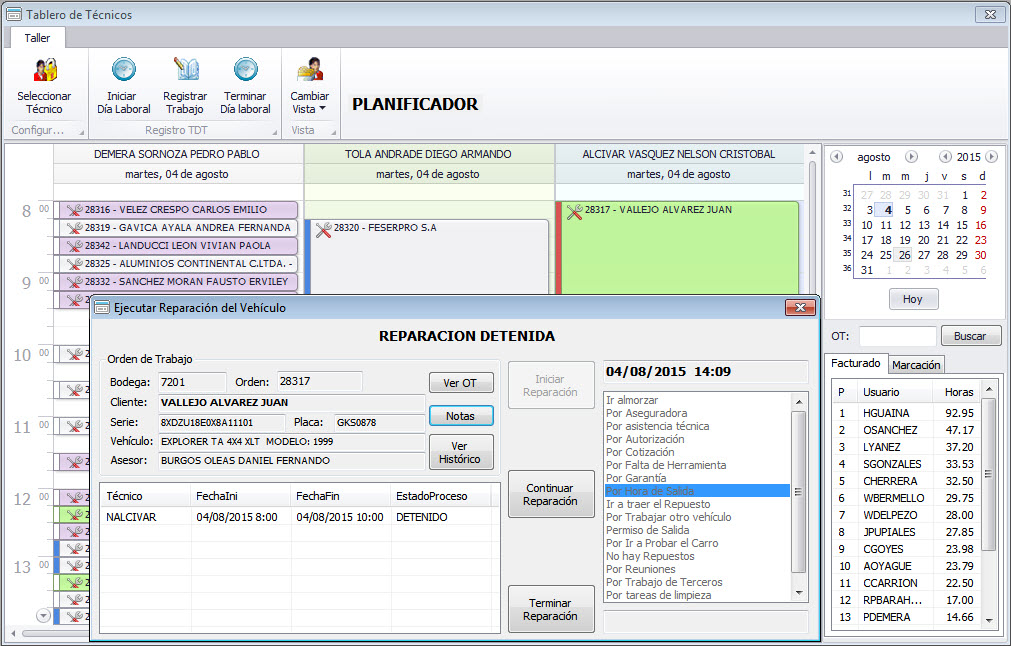Open Registrar Trabajo from the ribbon
The width and height of the screenshot is (1011, 646).
(x=185, y=71)
